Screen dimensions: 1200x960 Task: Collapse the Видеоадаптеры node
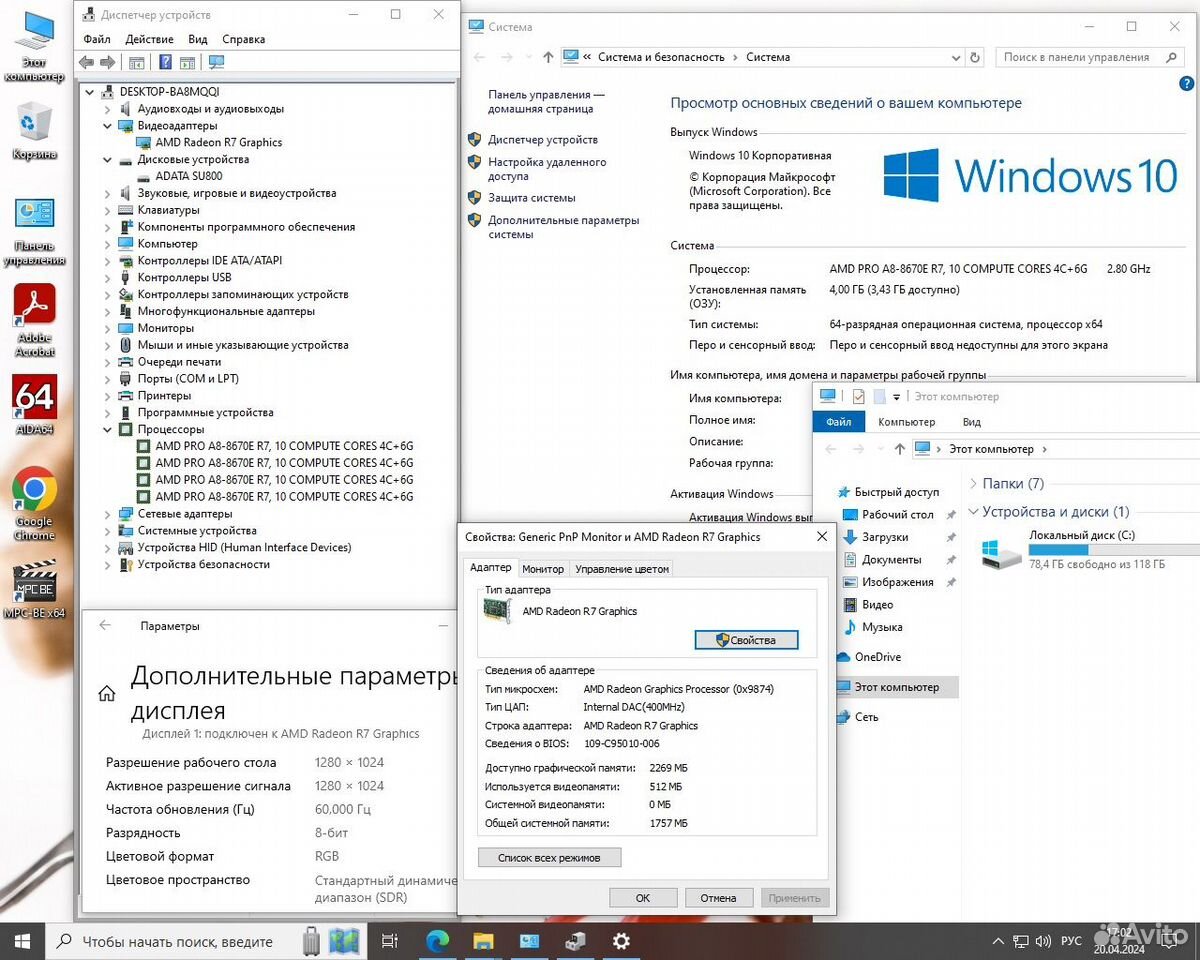click(109, 126)
